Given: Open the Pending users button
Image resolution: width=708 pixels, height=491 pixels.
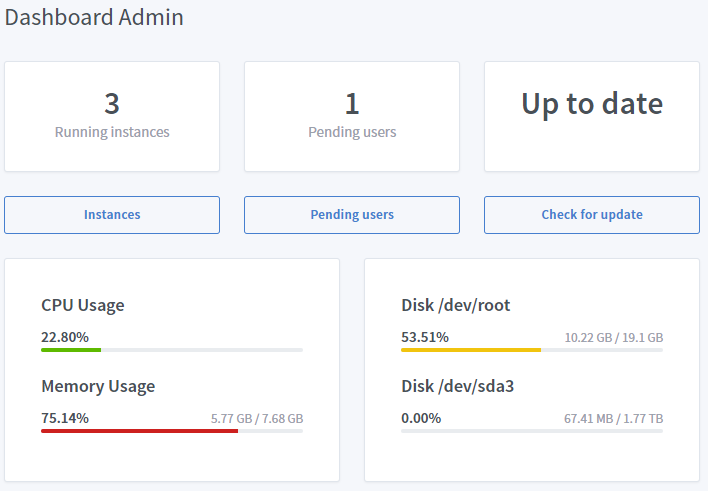Looking at the screenshot, I should (352, 215).
